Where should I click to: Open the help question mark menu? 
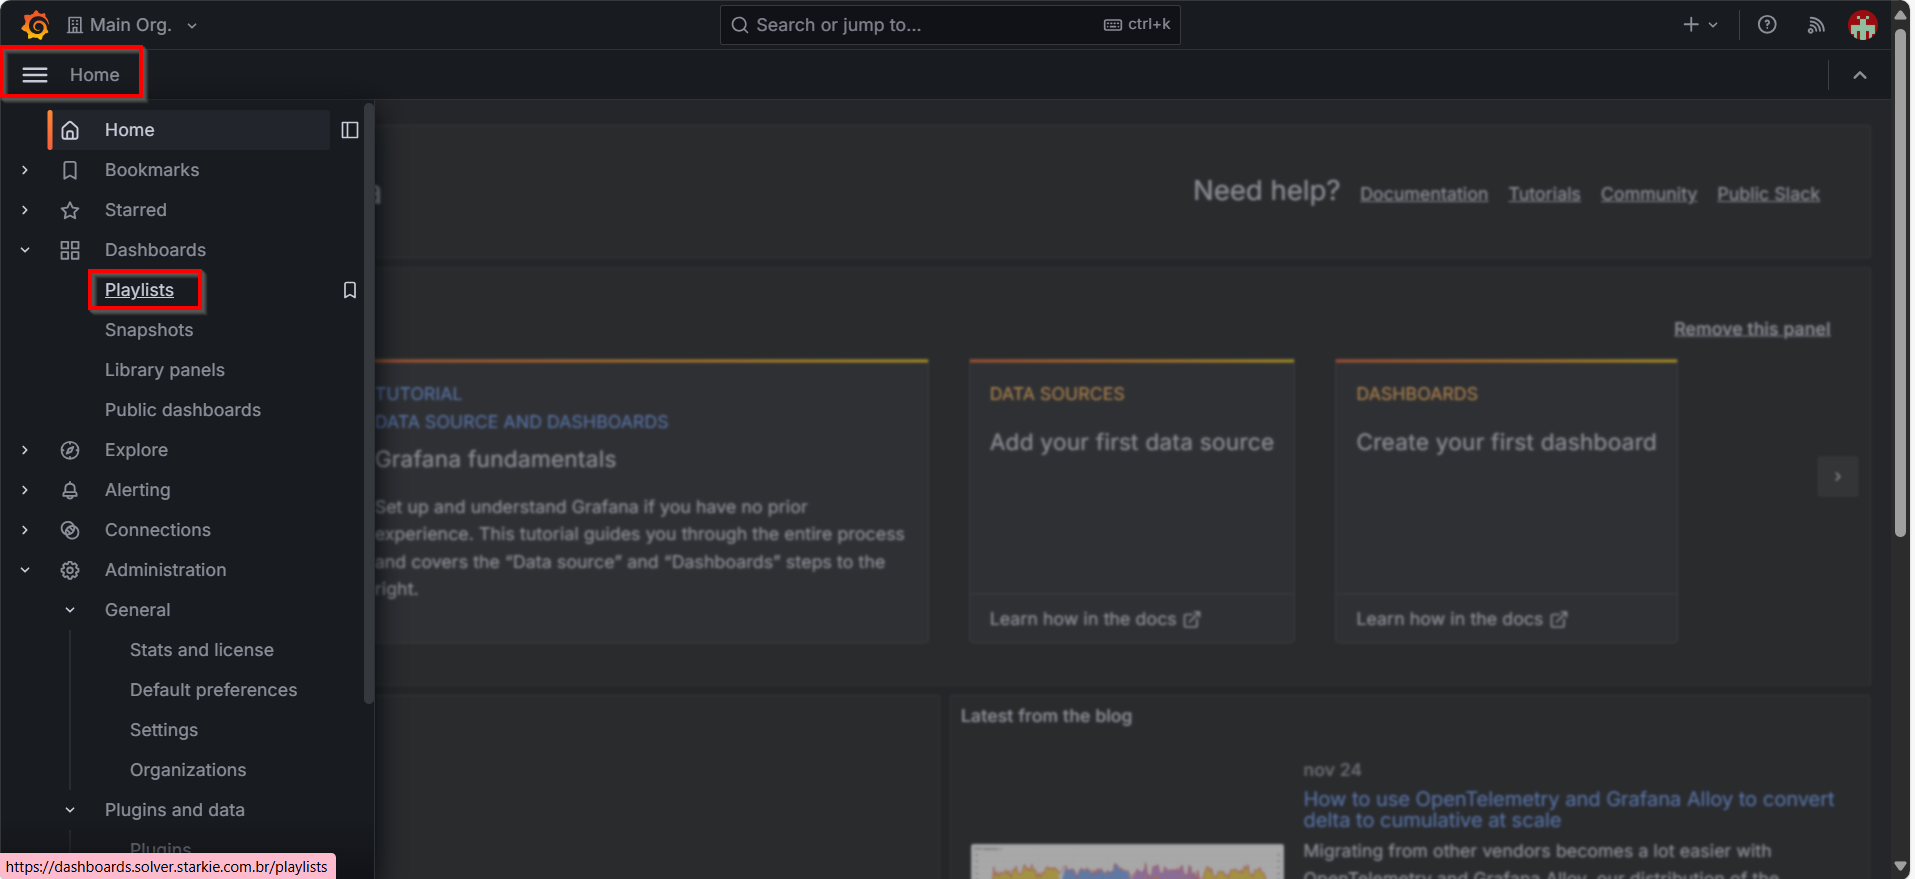pyautogui.click(x=1767, y=25)
